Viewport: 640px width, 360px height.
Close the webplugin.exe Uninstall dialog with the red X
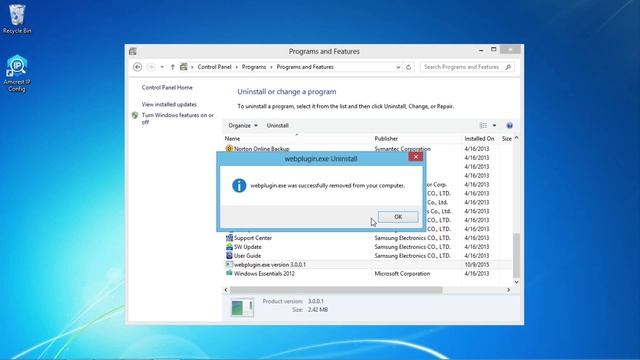coord(416,157)
